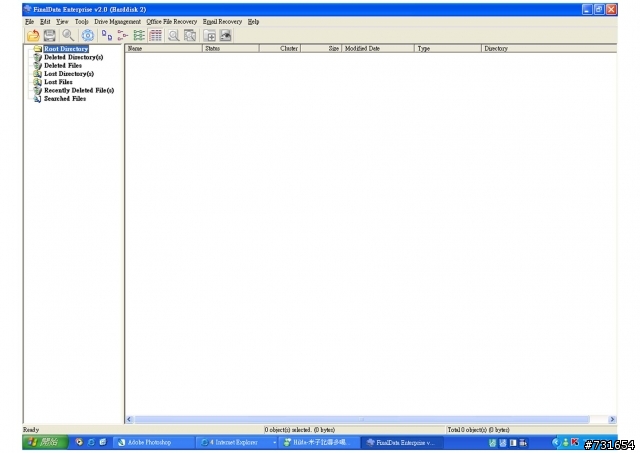Expand hidden system tray icons arrow

(x=555, y=442)
